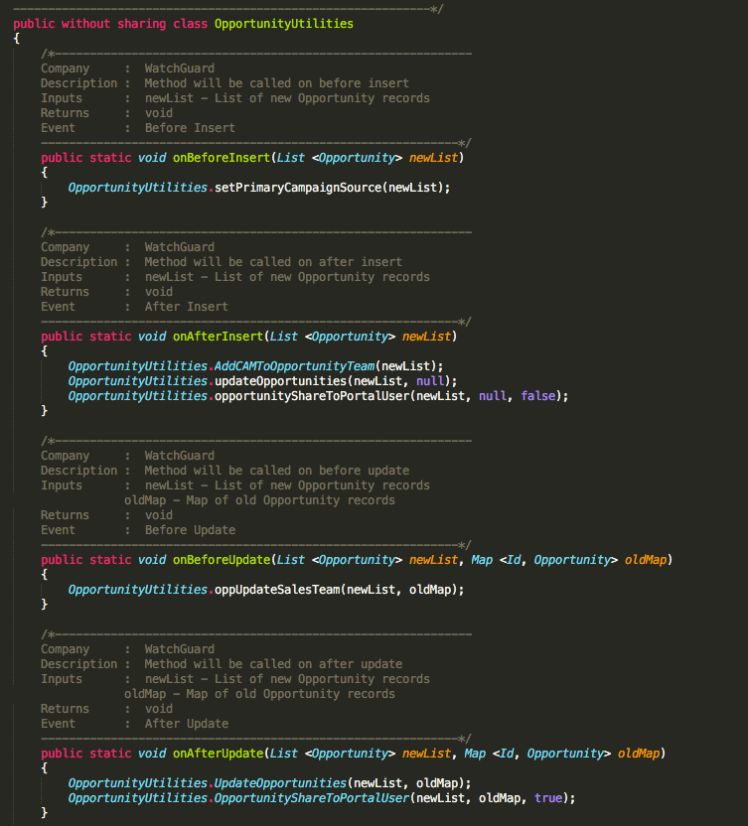Click the 'Before Update' event comment text
Image resolution: width=748 pixels, height=826 pixels.
point(190,530)
